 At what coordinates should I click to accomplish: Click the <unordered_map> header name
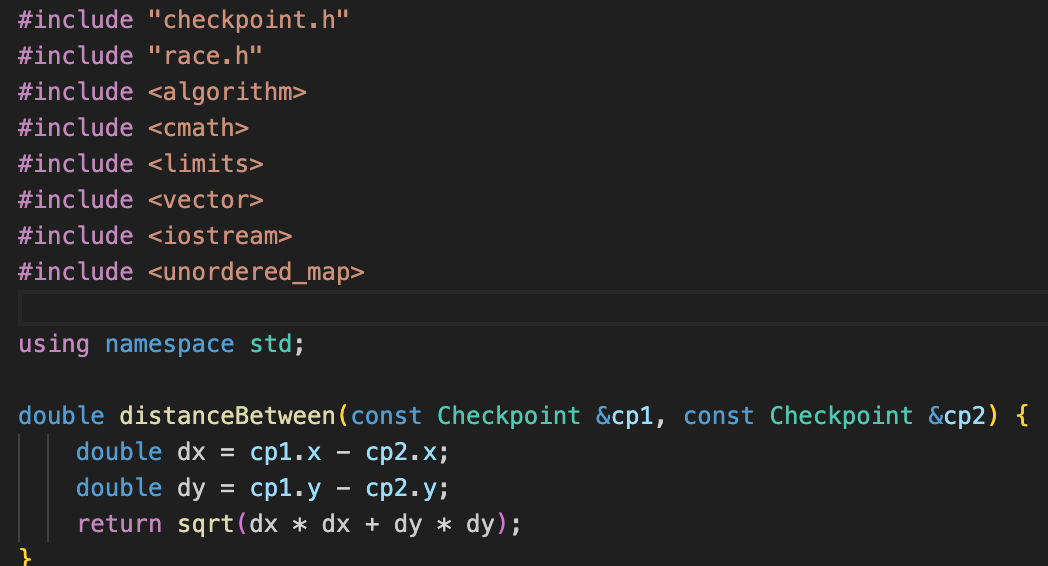click(x=256, y=273)
